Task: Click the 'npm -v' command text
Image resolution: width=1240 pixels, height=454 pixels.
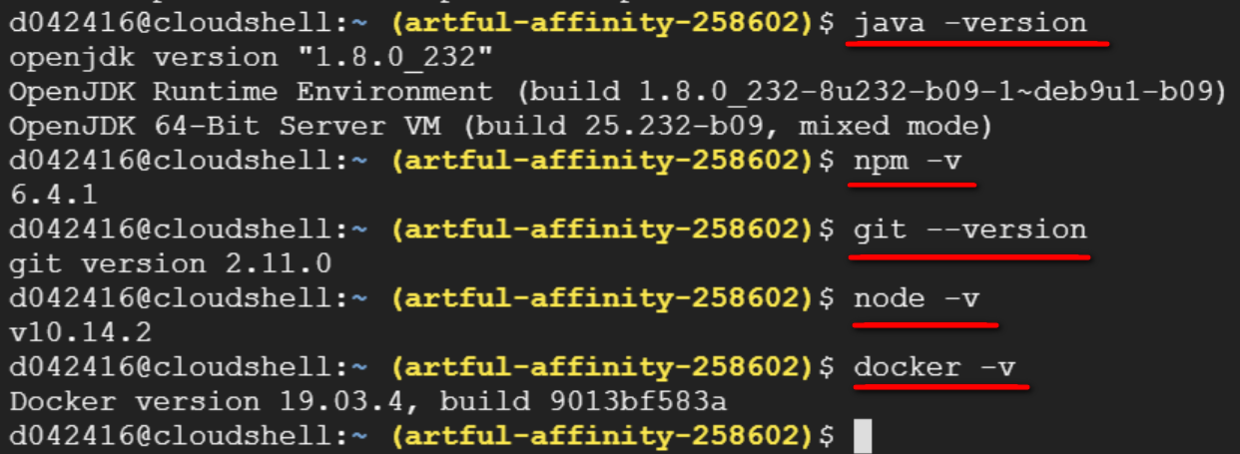Action: point(914,161)
